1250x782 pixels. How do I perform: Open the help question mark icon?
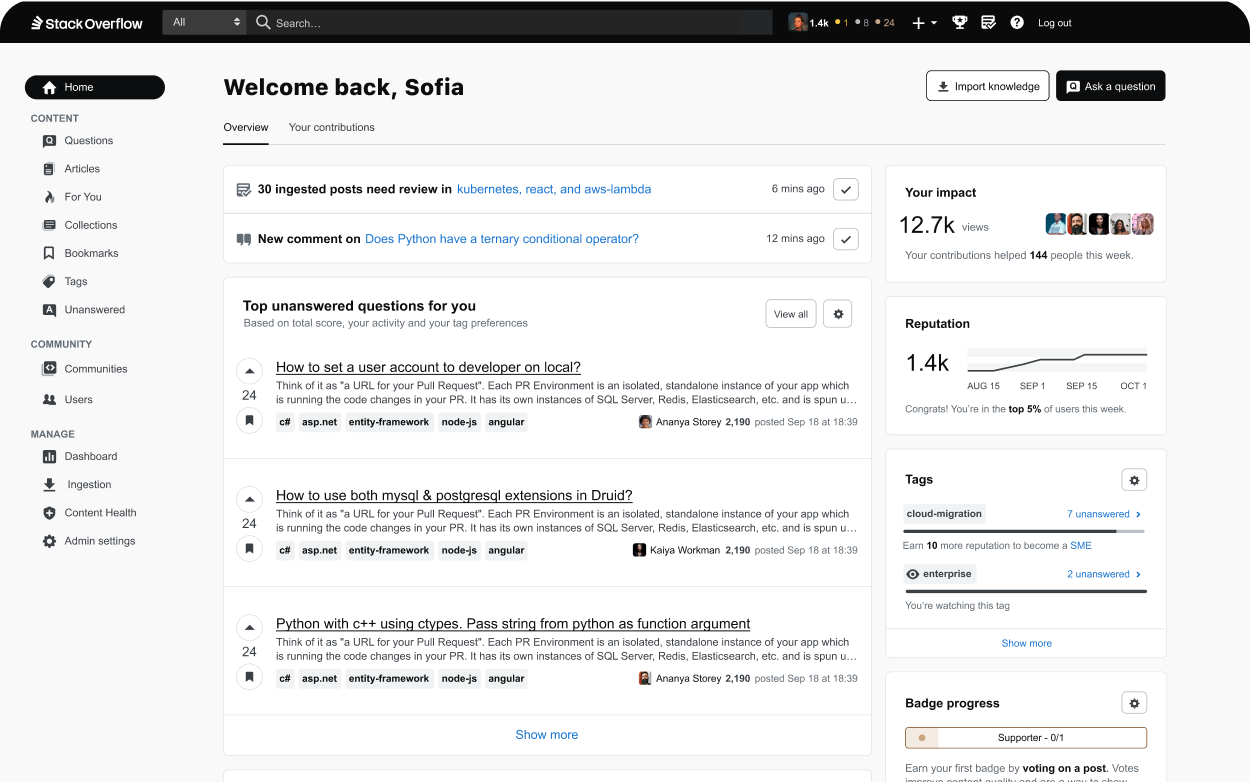tap(1017, 22)
